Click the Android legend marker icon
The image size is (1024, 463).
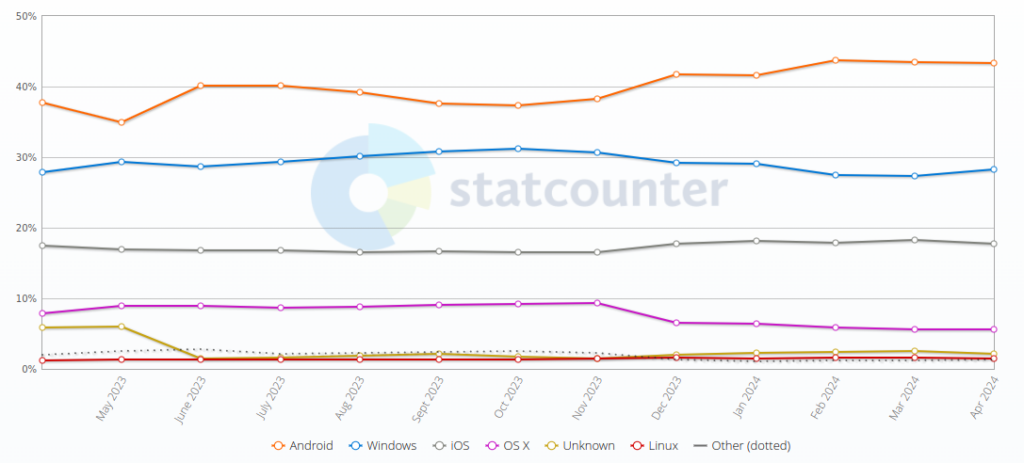(279, 445)
